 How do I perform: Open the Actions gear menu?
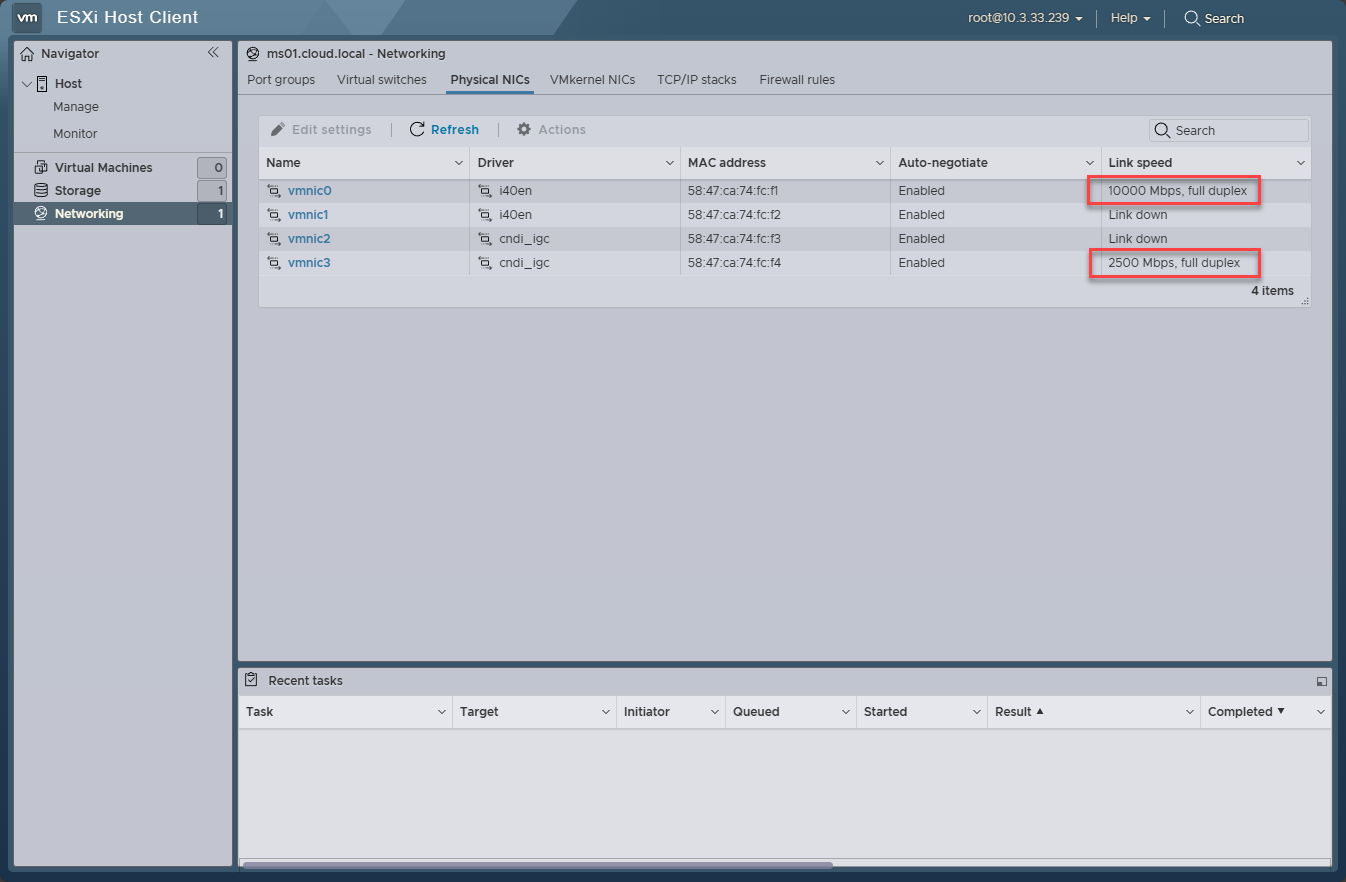pos(551,129)
